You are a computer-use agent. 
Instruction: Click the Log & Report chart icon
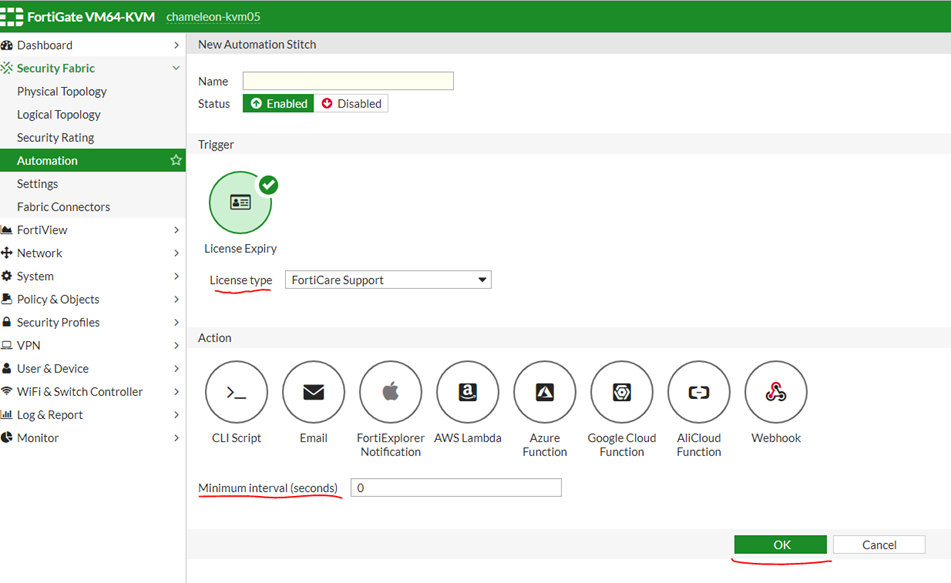[7, 414]
